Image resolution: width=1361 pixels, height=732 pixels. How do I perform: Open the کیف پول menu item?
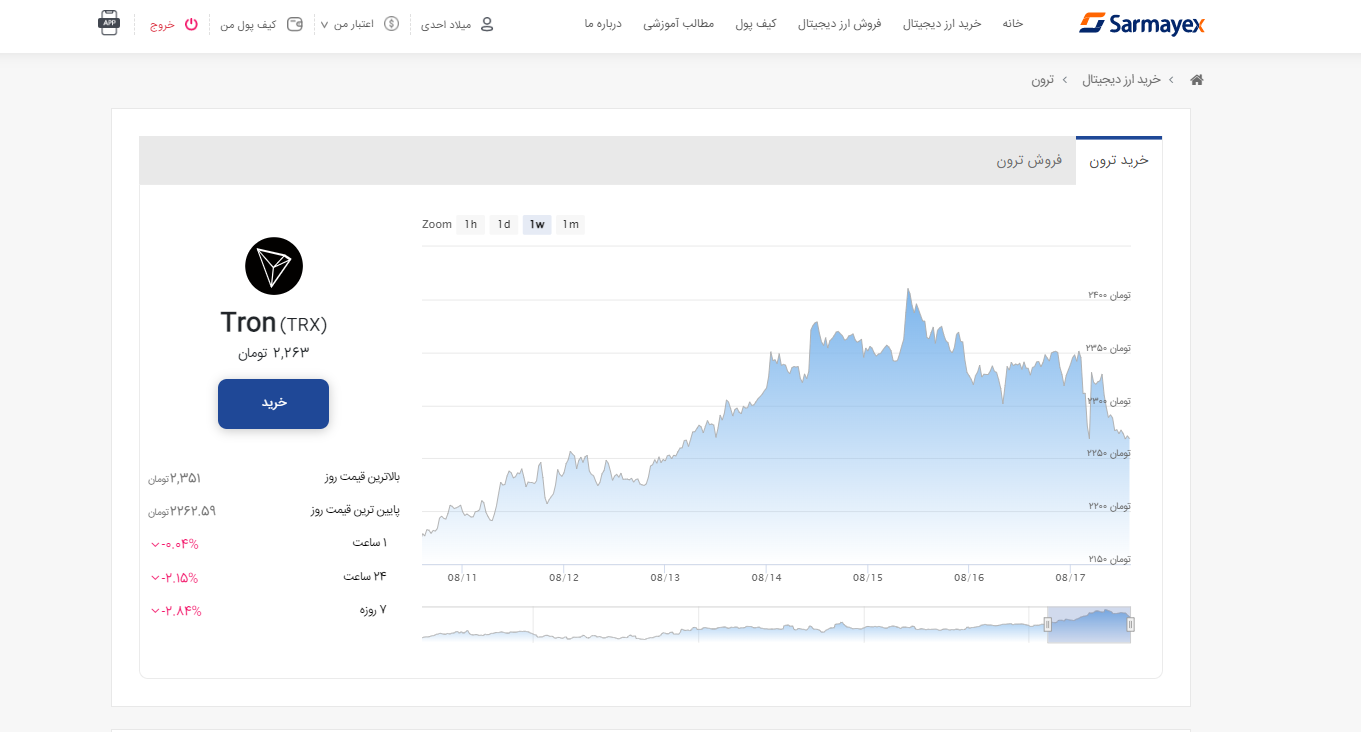(756, 23)
